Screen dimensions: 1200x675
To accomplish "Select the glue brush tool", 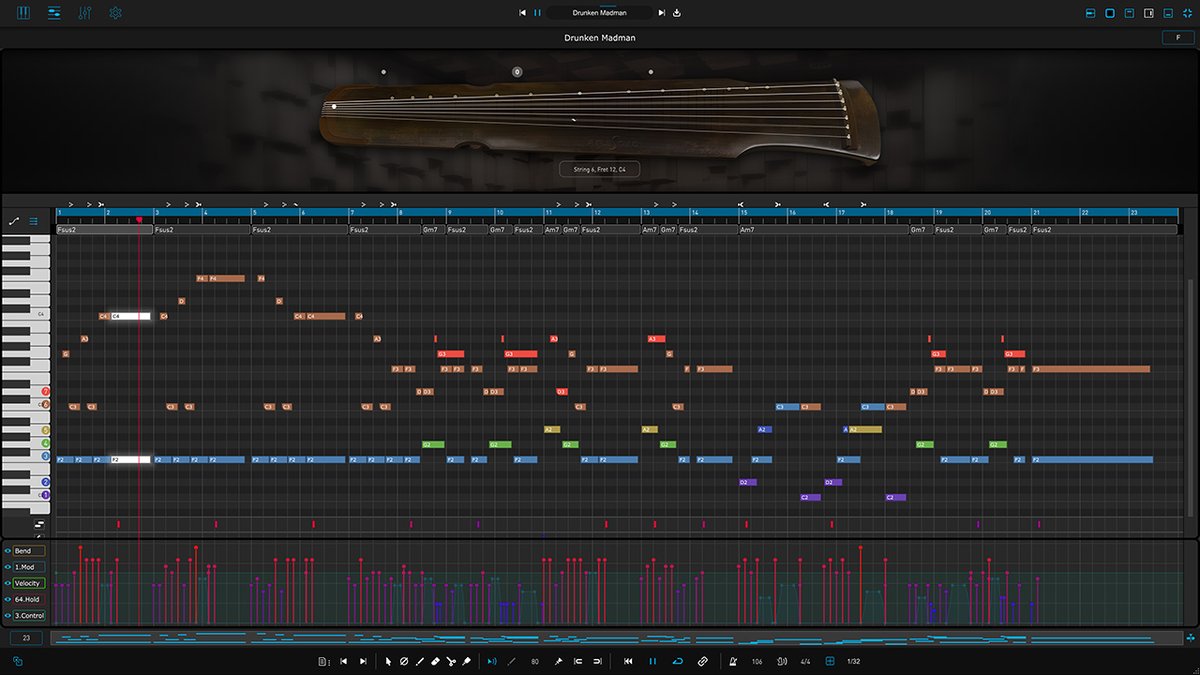I will pyautogui.click(x=466, y=661).
